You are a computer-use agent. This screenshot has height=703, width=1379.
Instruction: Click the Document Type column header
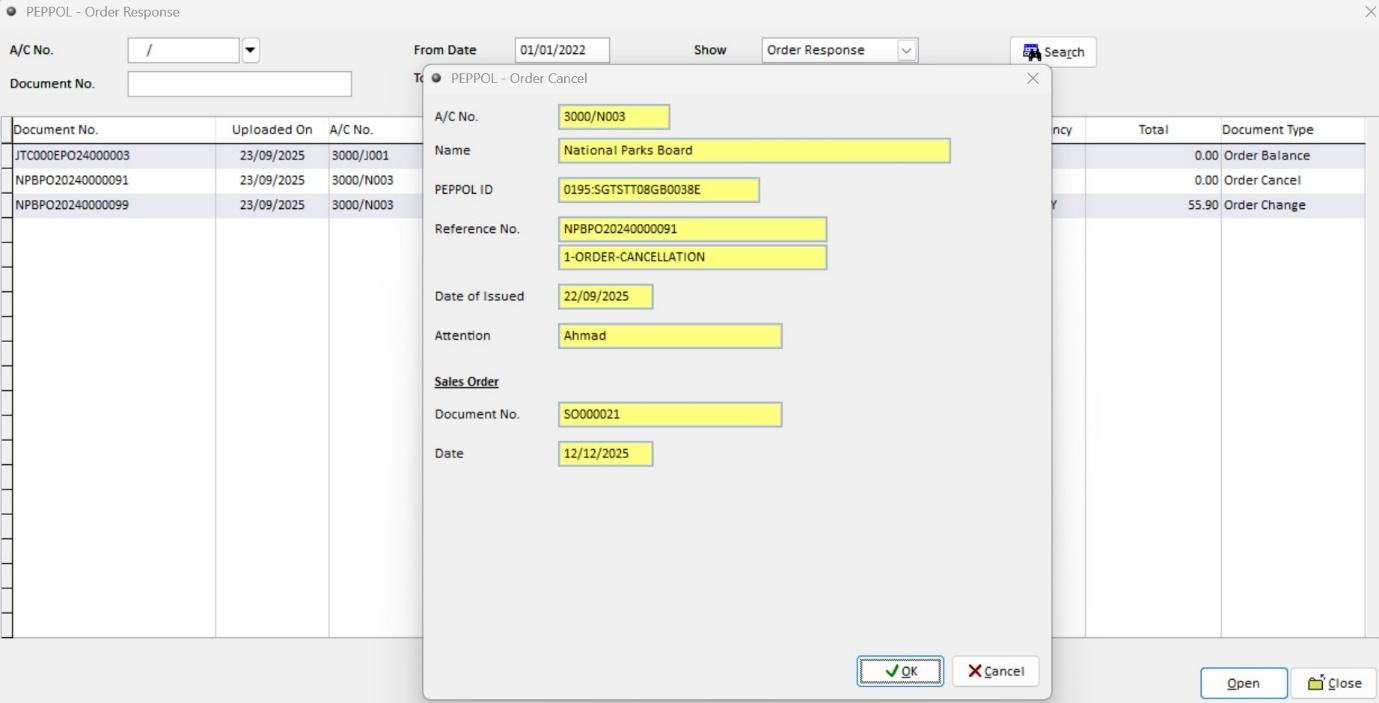click(1292, 130)
